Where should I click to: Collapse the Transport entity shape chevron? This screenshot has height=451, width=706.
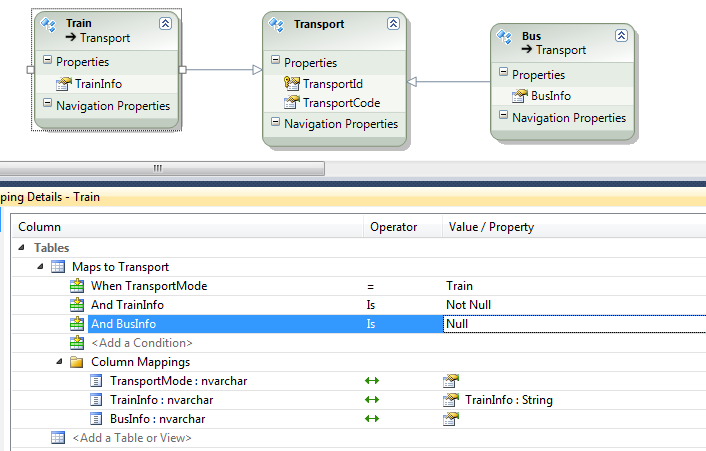pos(393,24)
